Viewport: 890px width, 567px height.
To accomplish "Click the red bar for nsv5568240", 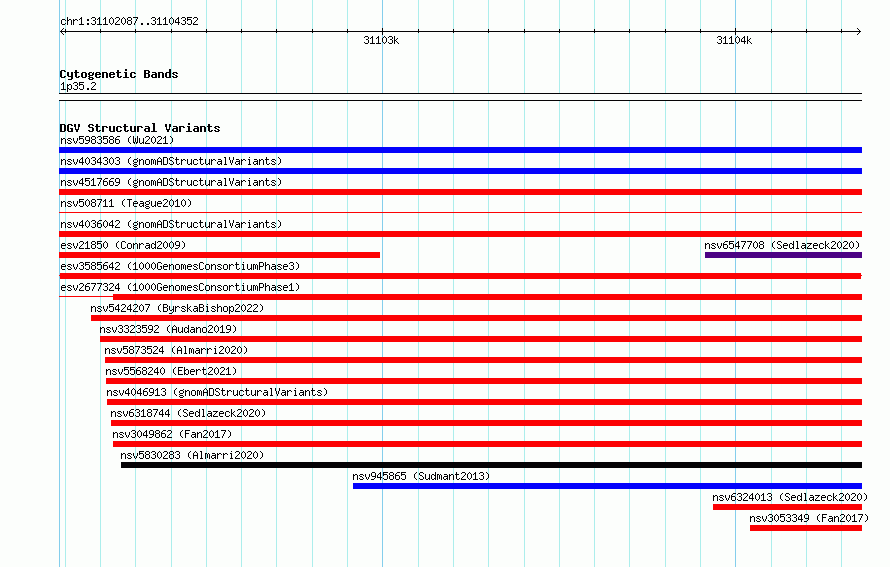I will click(484, 381).
